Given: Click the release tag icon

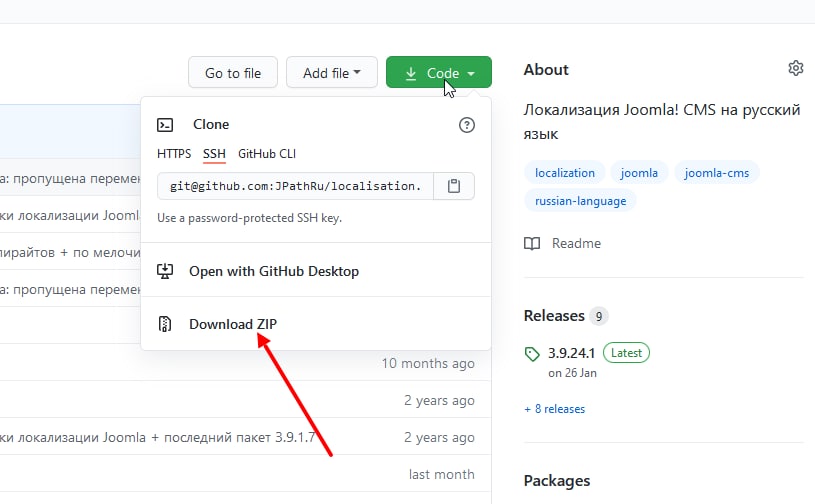Looking at the screenshot, I should 532,353.
